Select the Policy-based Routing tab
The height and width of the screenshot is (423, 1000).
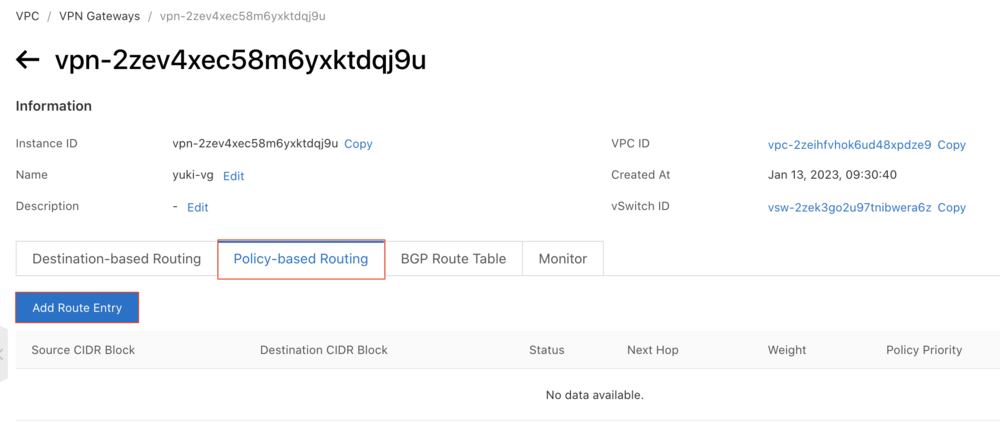[x=301, y=259]
